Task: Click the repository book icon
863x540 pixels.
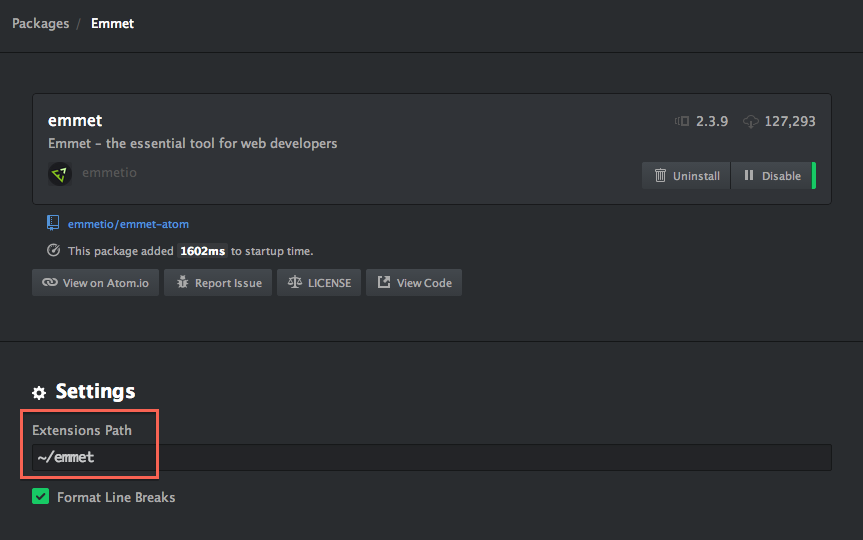Action: [53, 223]
